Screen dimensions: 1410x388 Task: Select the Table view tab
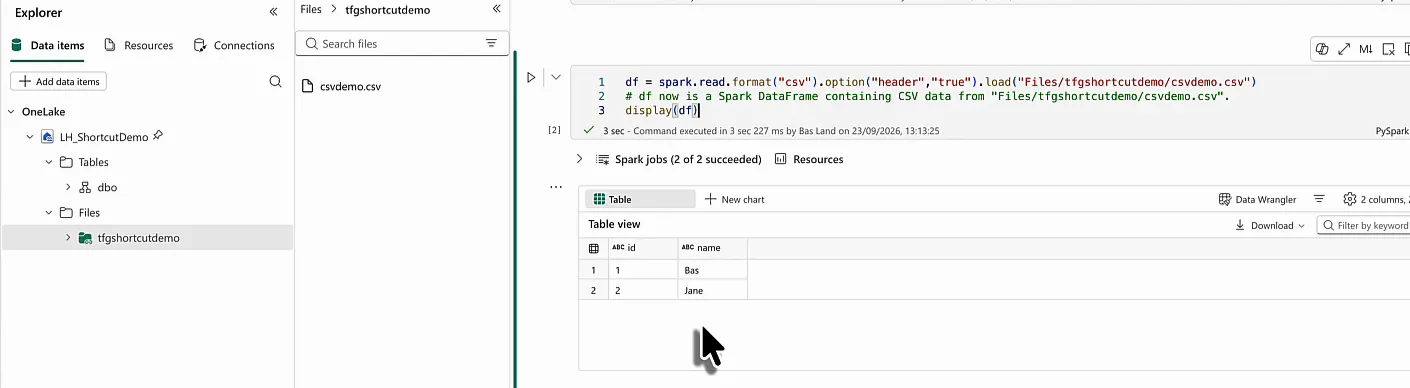[x=640, y=199]
